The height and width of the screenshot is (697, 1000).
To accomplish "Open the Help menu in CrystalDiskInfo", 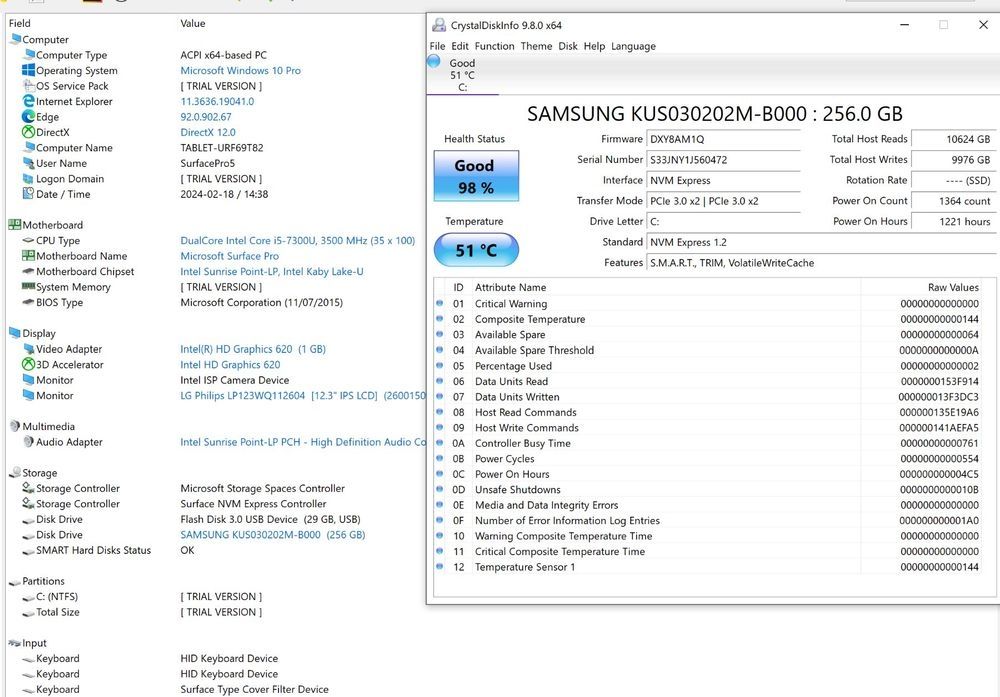I will point(594,46).
